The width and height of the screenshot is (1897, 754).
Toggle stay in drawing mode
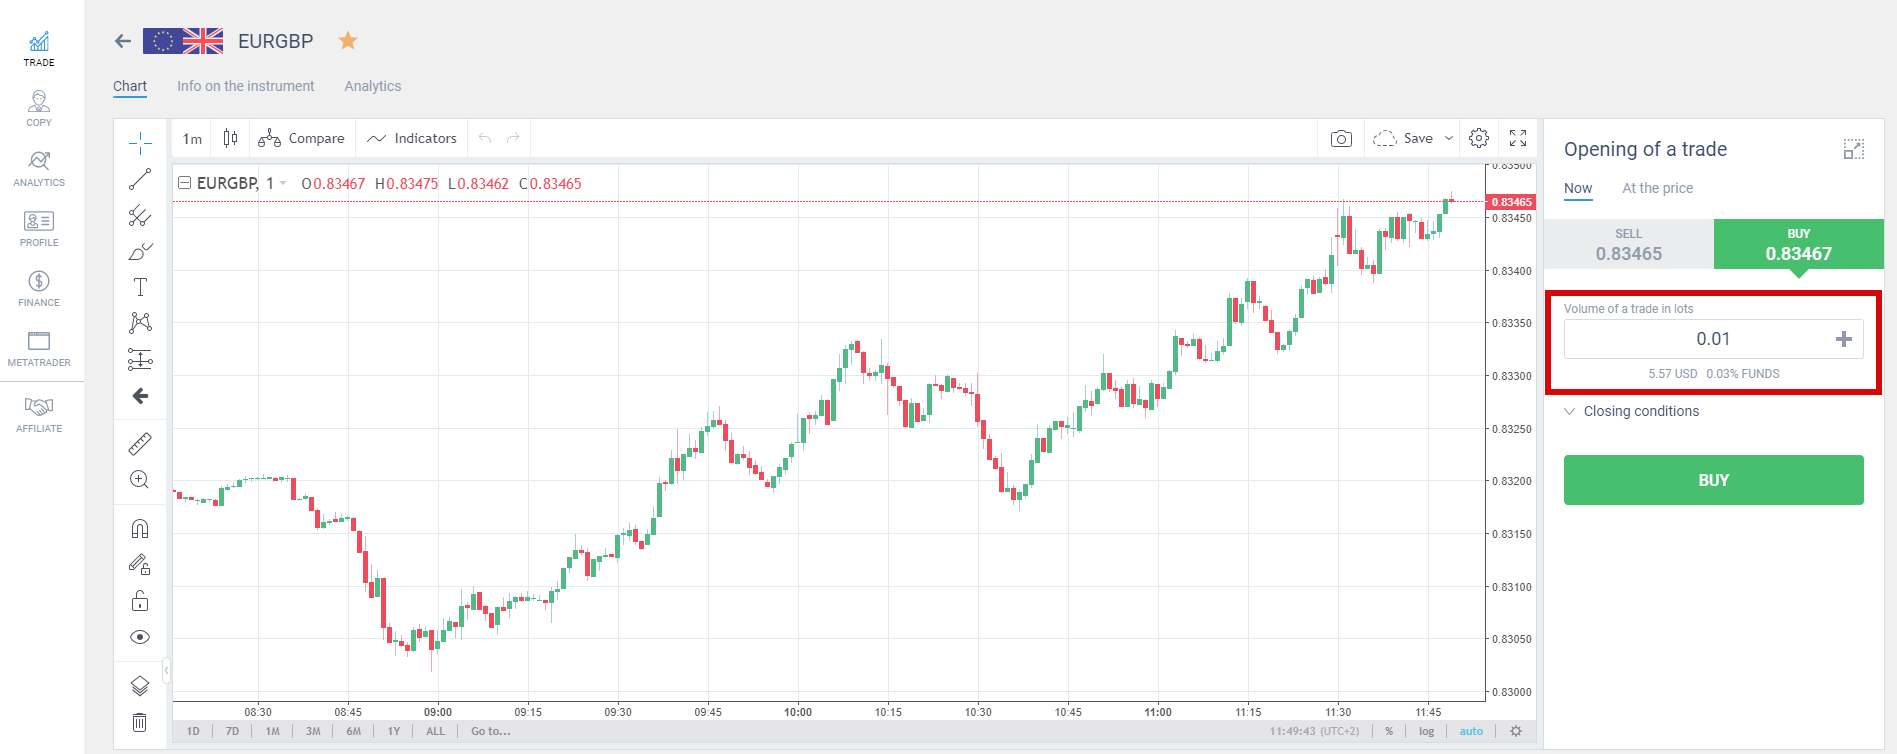[x=140, y=565]
